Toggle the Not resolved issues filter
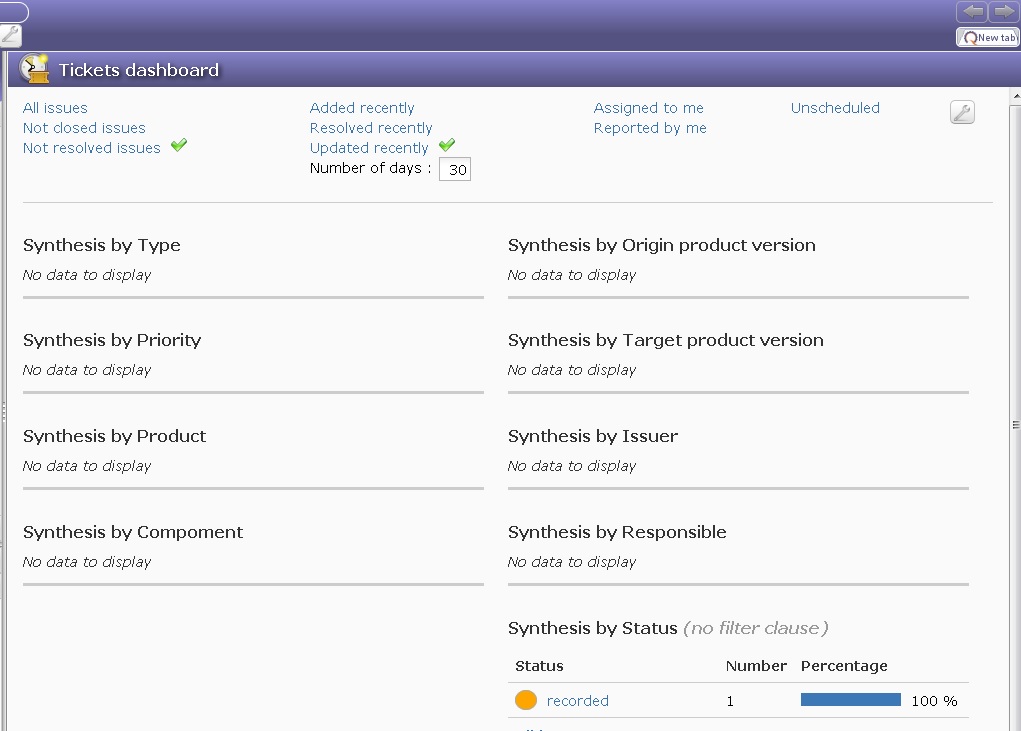1021x731 pixels. coord(92,148)
